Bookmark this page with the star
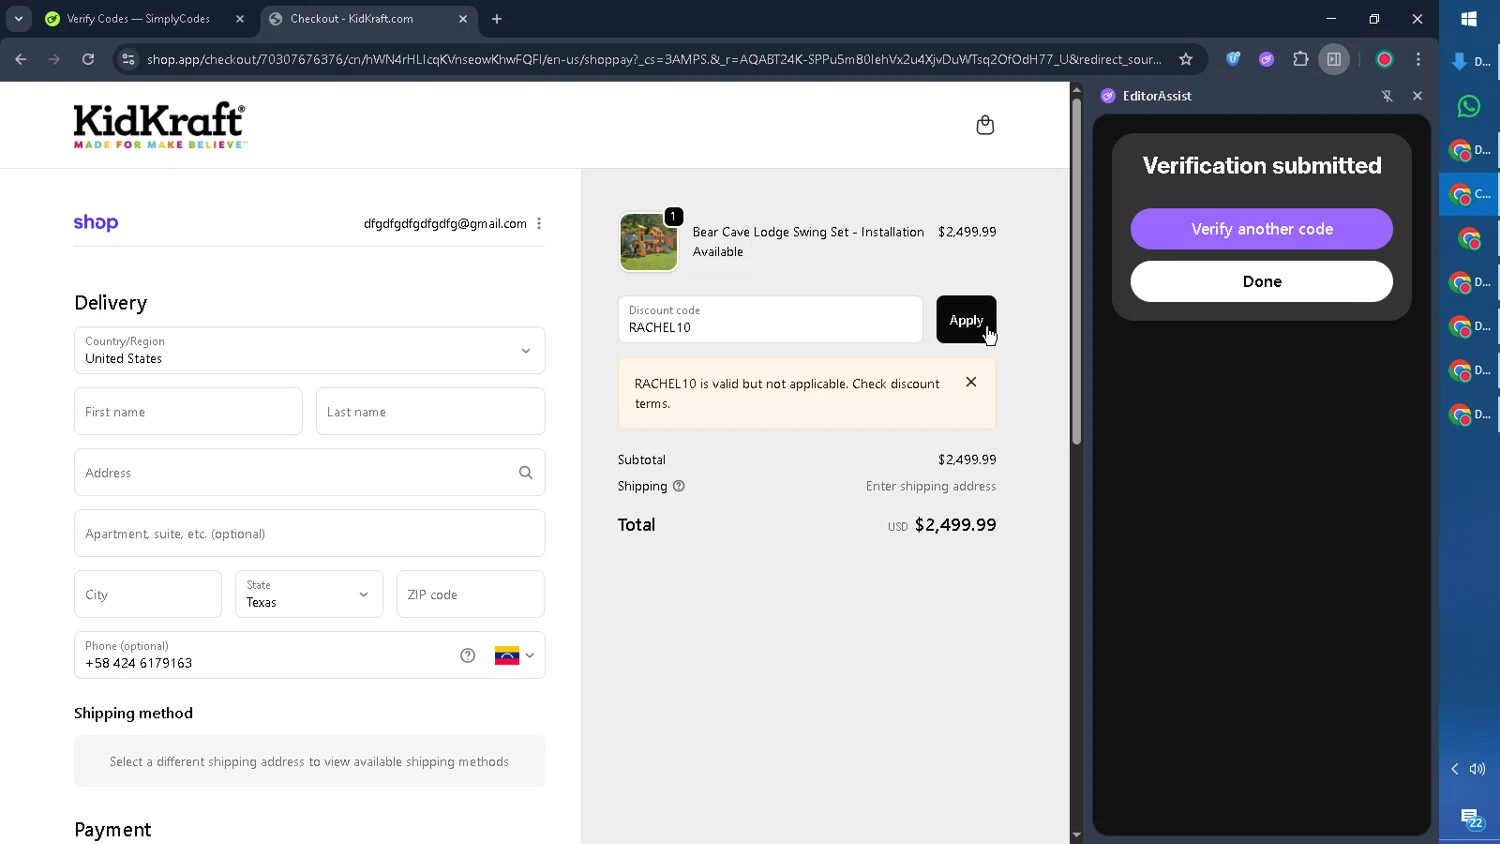The width and height of the screenshot is (1500, 844). coord(1186,59)
